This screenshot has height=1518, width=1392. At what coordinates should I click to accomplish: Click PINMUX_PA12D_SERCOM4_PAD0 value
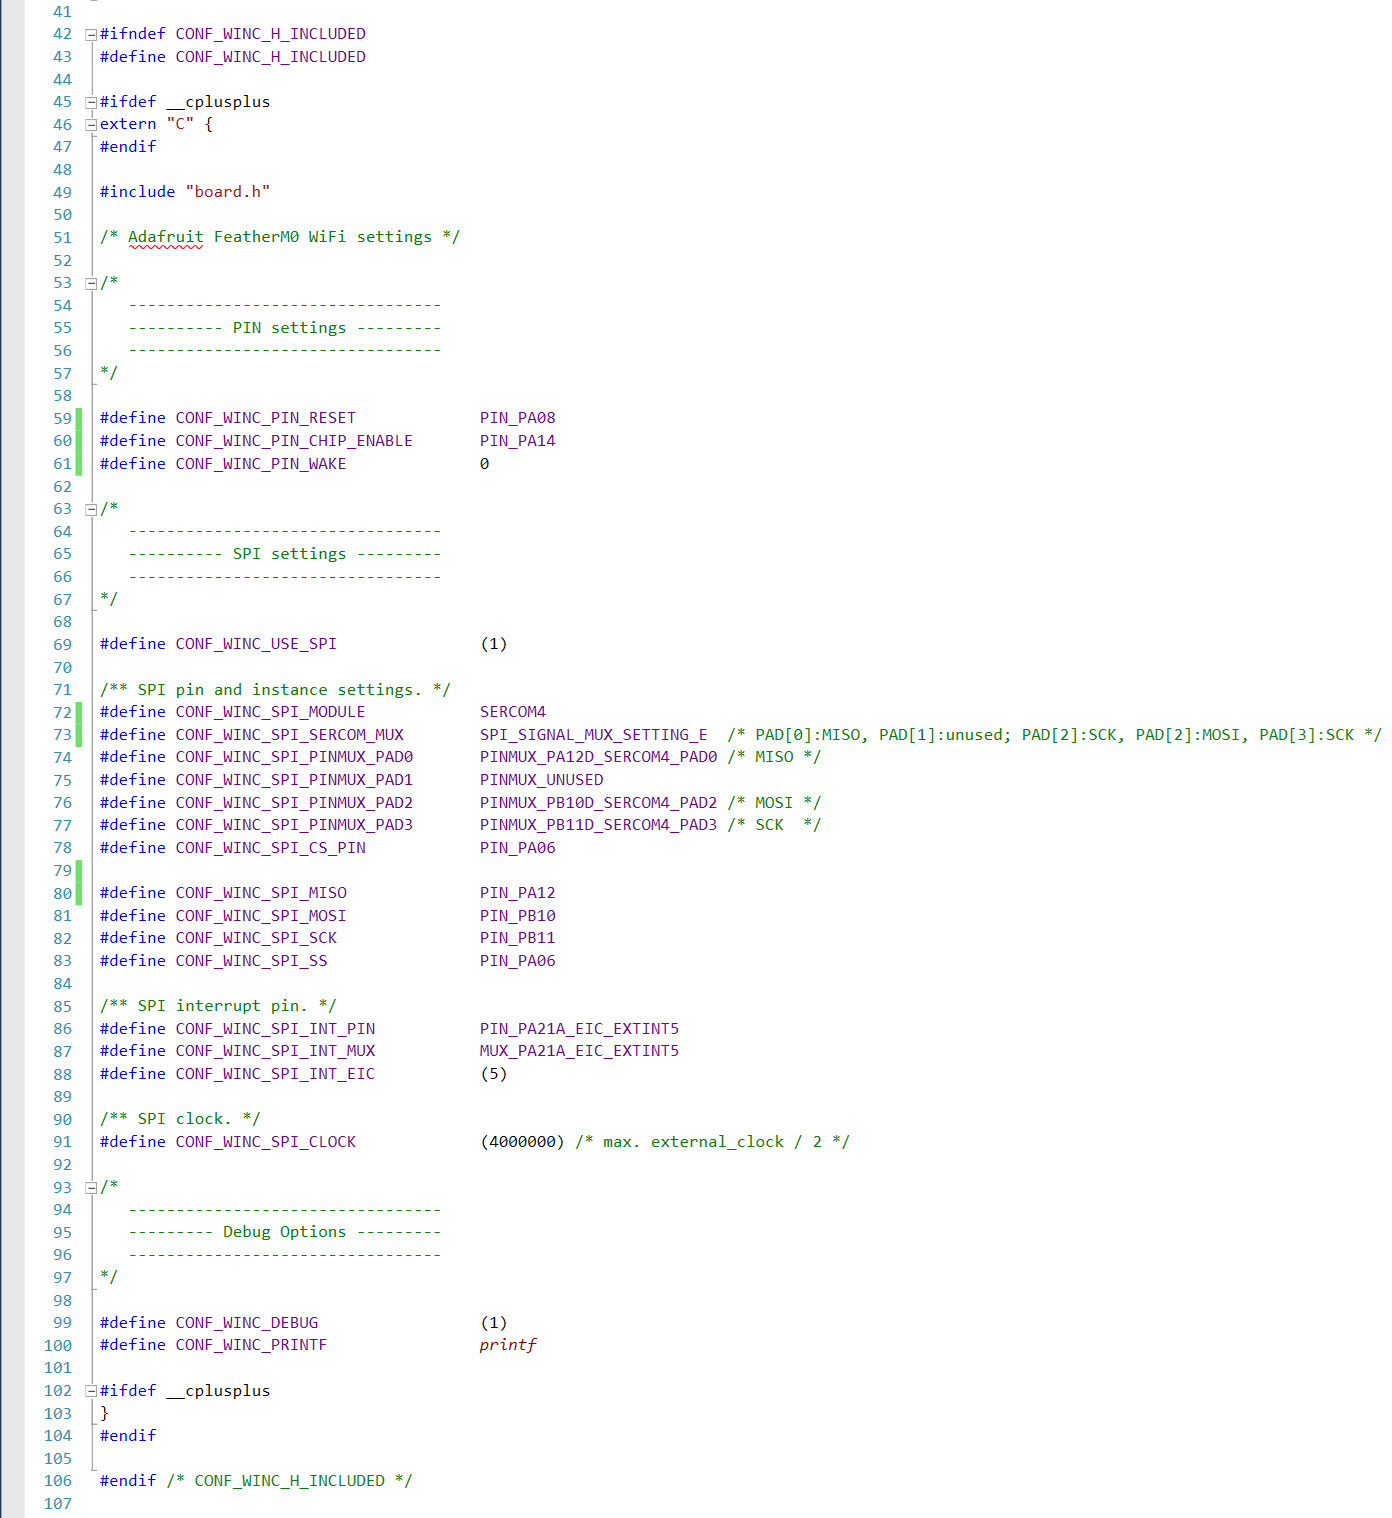tap(599, 757)
